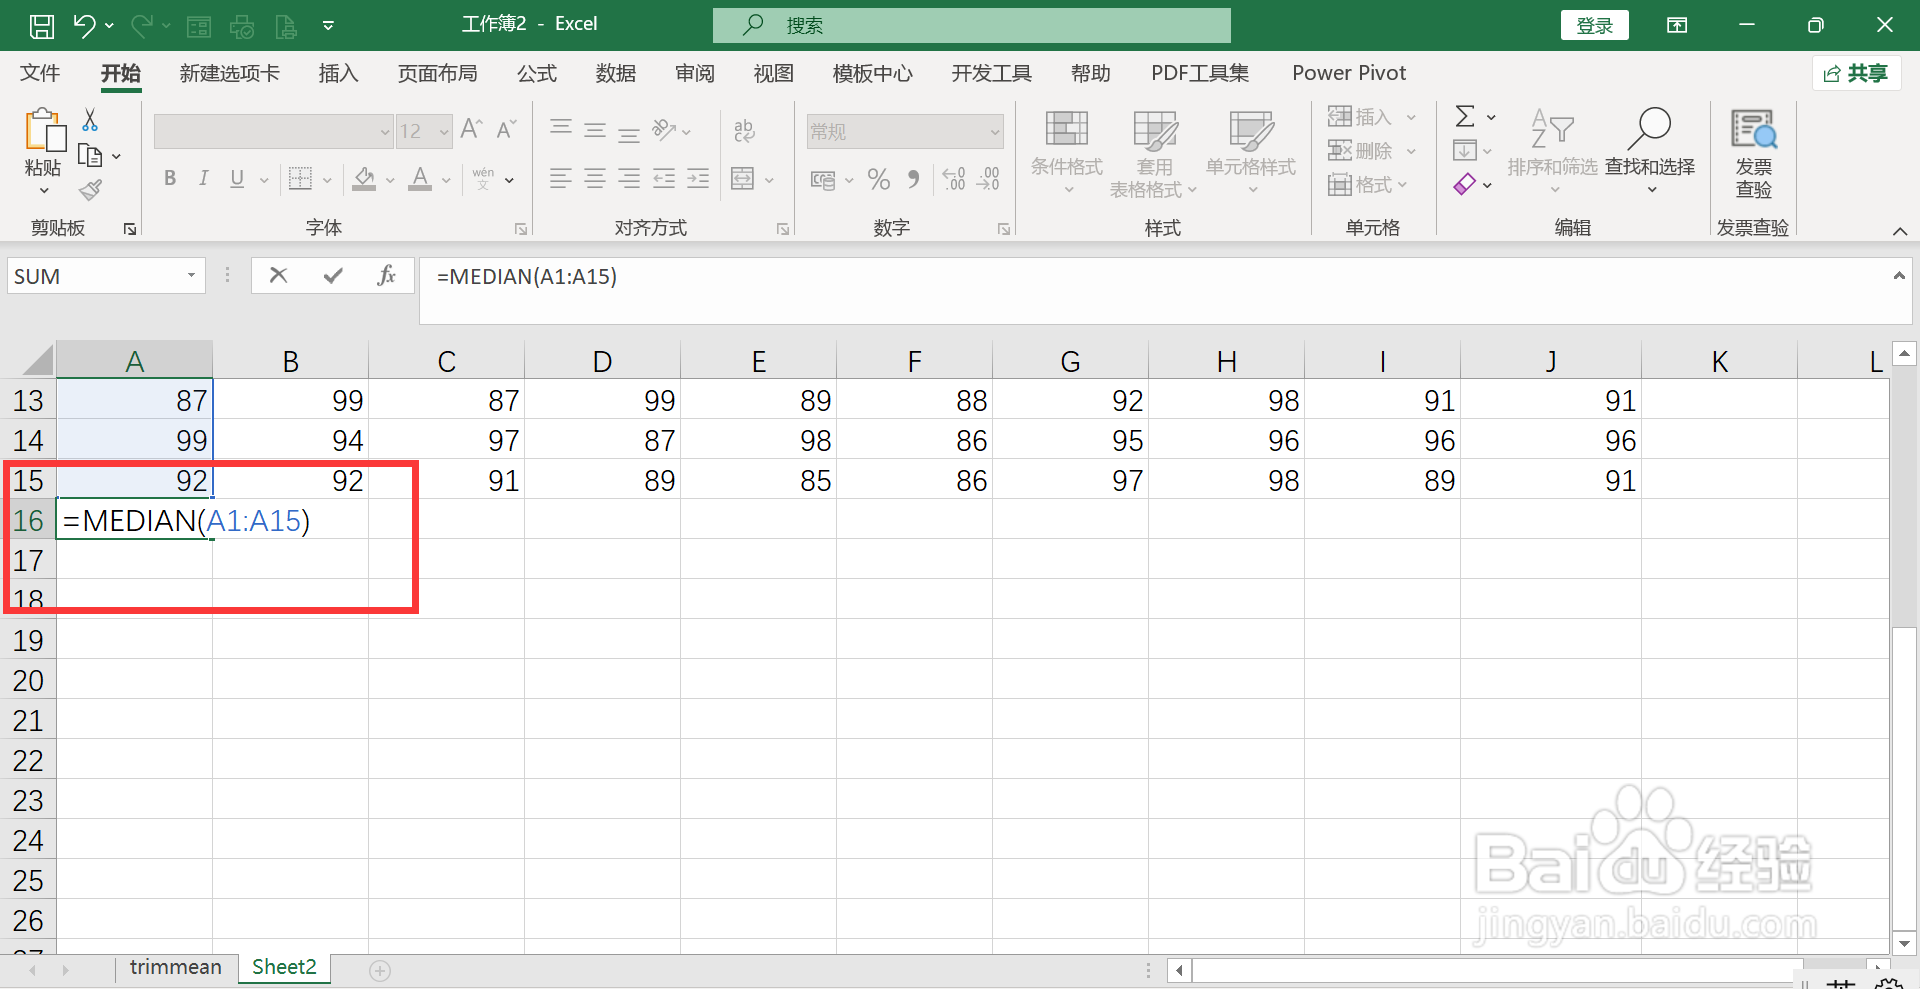Image resolution: width=1920 pixels, height=989 pixels.
Task: Toggle center horizontal alignment
Action: (x=595, y=179)
